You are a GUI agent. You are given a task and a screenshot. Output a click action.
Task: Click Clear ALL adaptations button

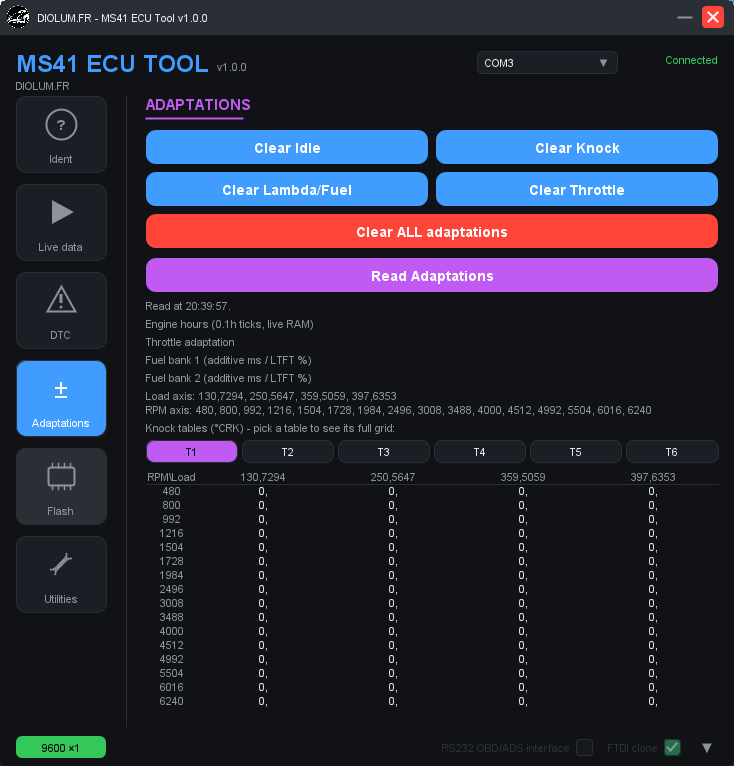(432, 232)
